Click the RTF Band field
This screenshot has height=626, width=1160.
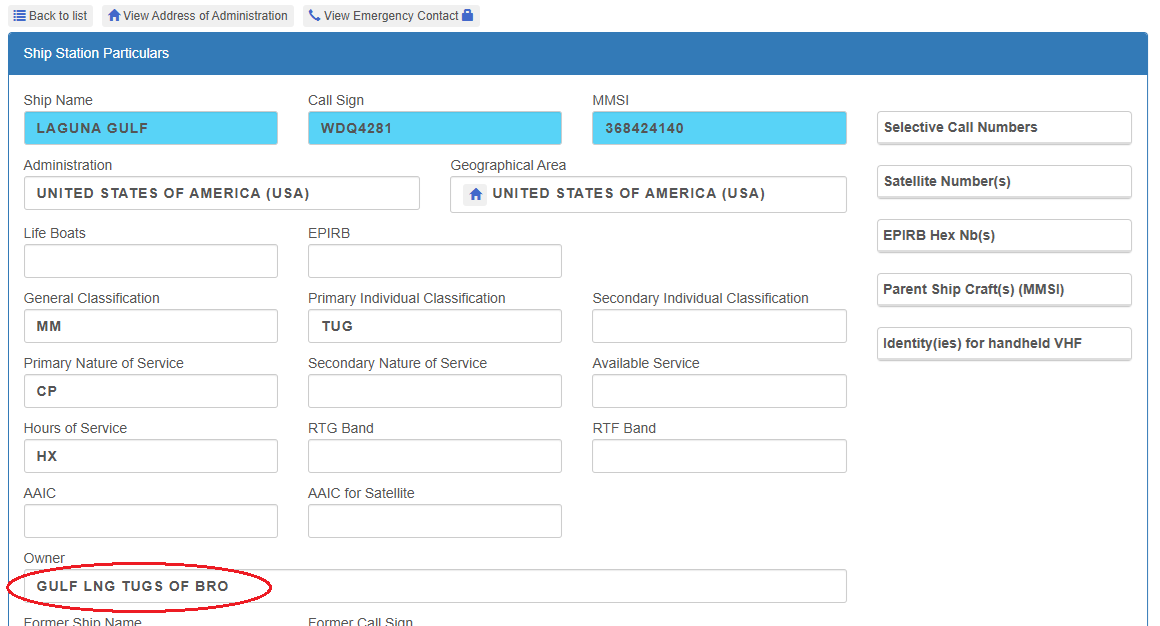(719, 457)
